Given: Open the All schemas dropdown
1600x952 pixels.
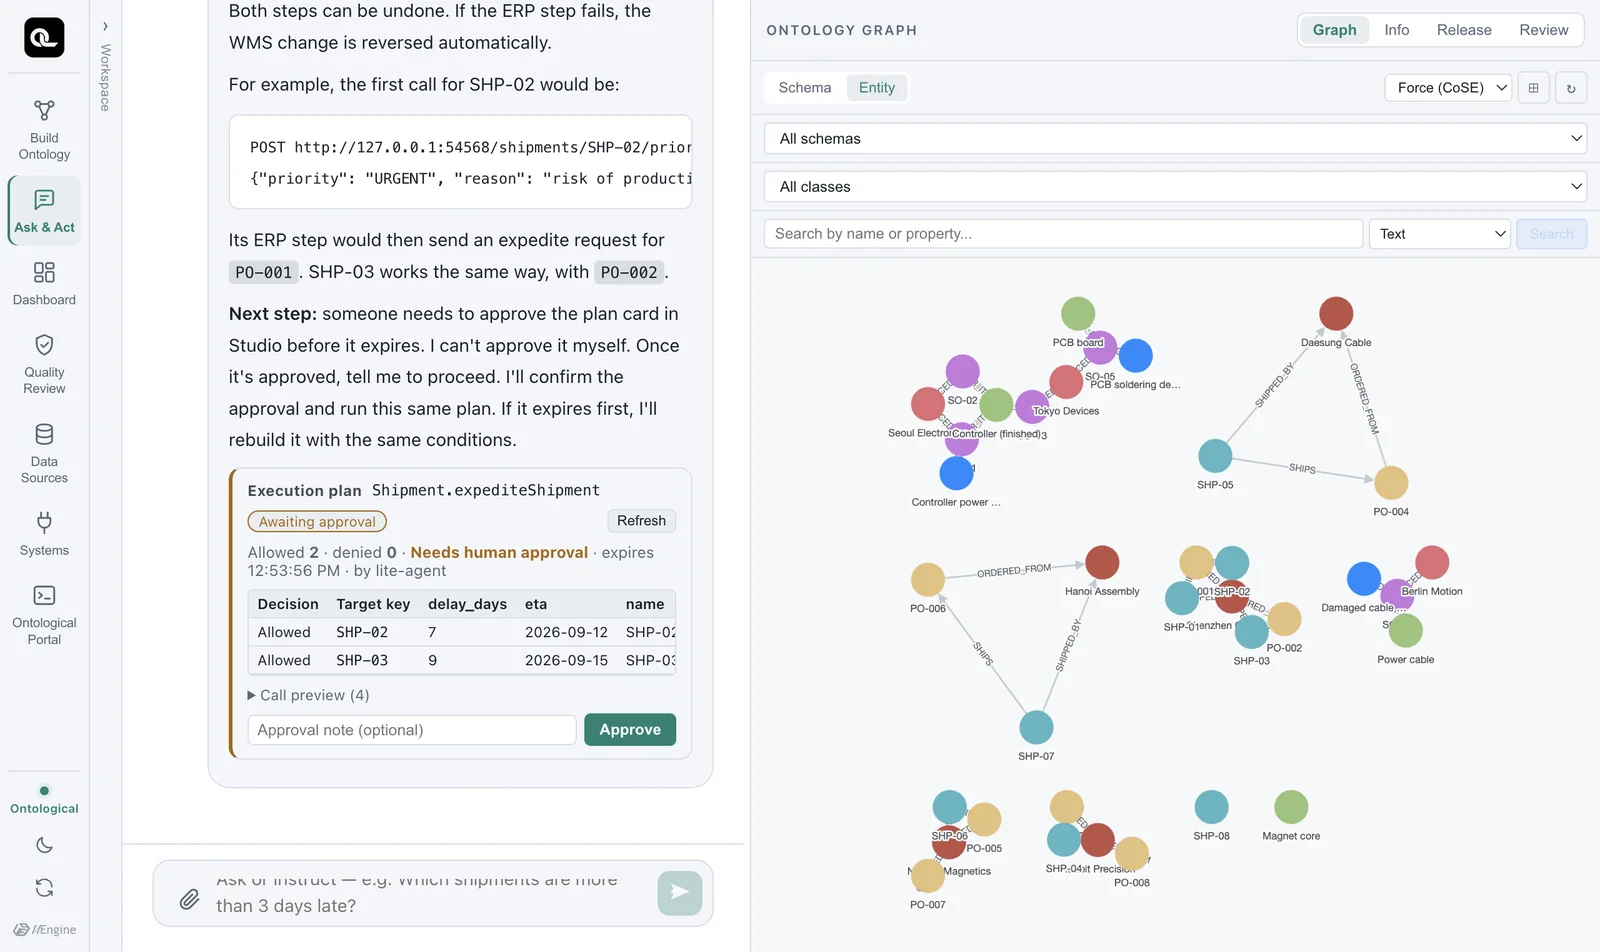Looking at the screenshot, I should (1175, 139).
